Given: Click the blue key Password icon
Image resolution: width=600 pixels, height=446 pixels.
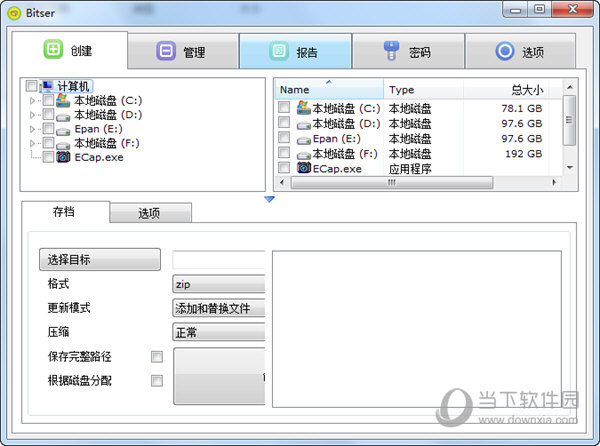Looking at the screenshot, I should [391, 51].
